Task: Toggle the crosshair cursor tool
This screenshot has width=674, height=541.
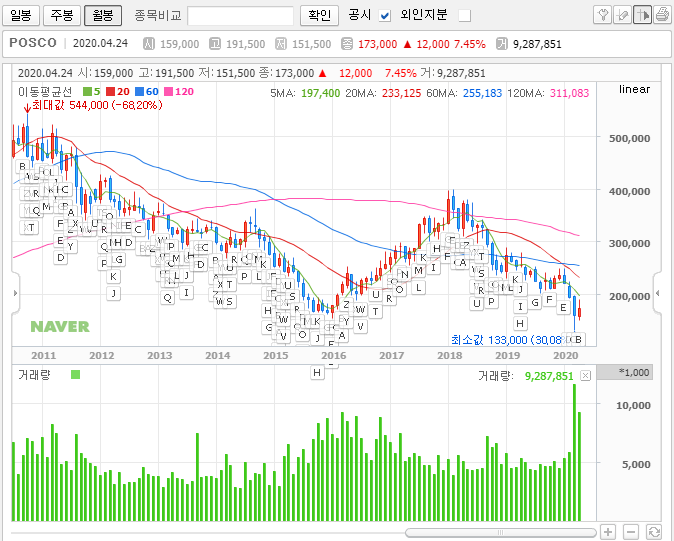Action: pos(642,15)
